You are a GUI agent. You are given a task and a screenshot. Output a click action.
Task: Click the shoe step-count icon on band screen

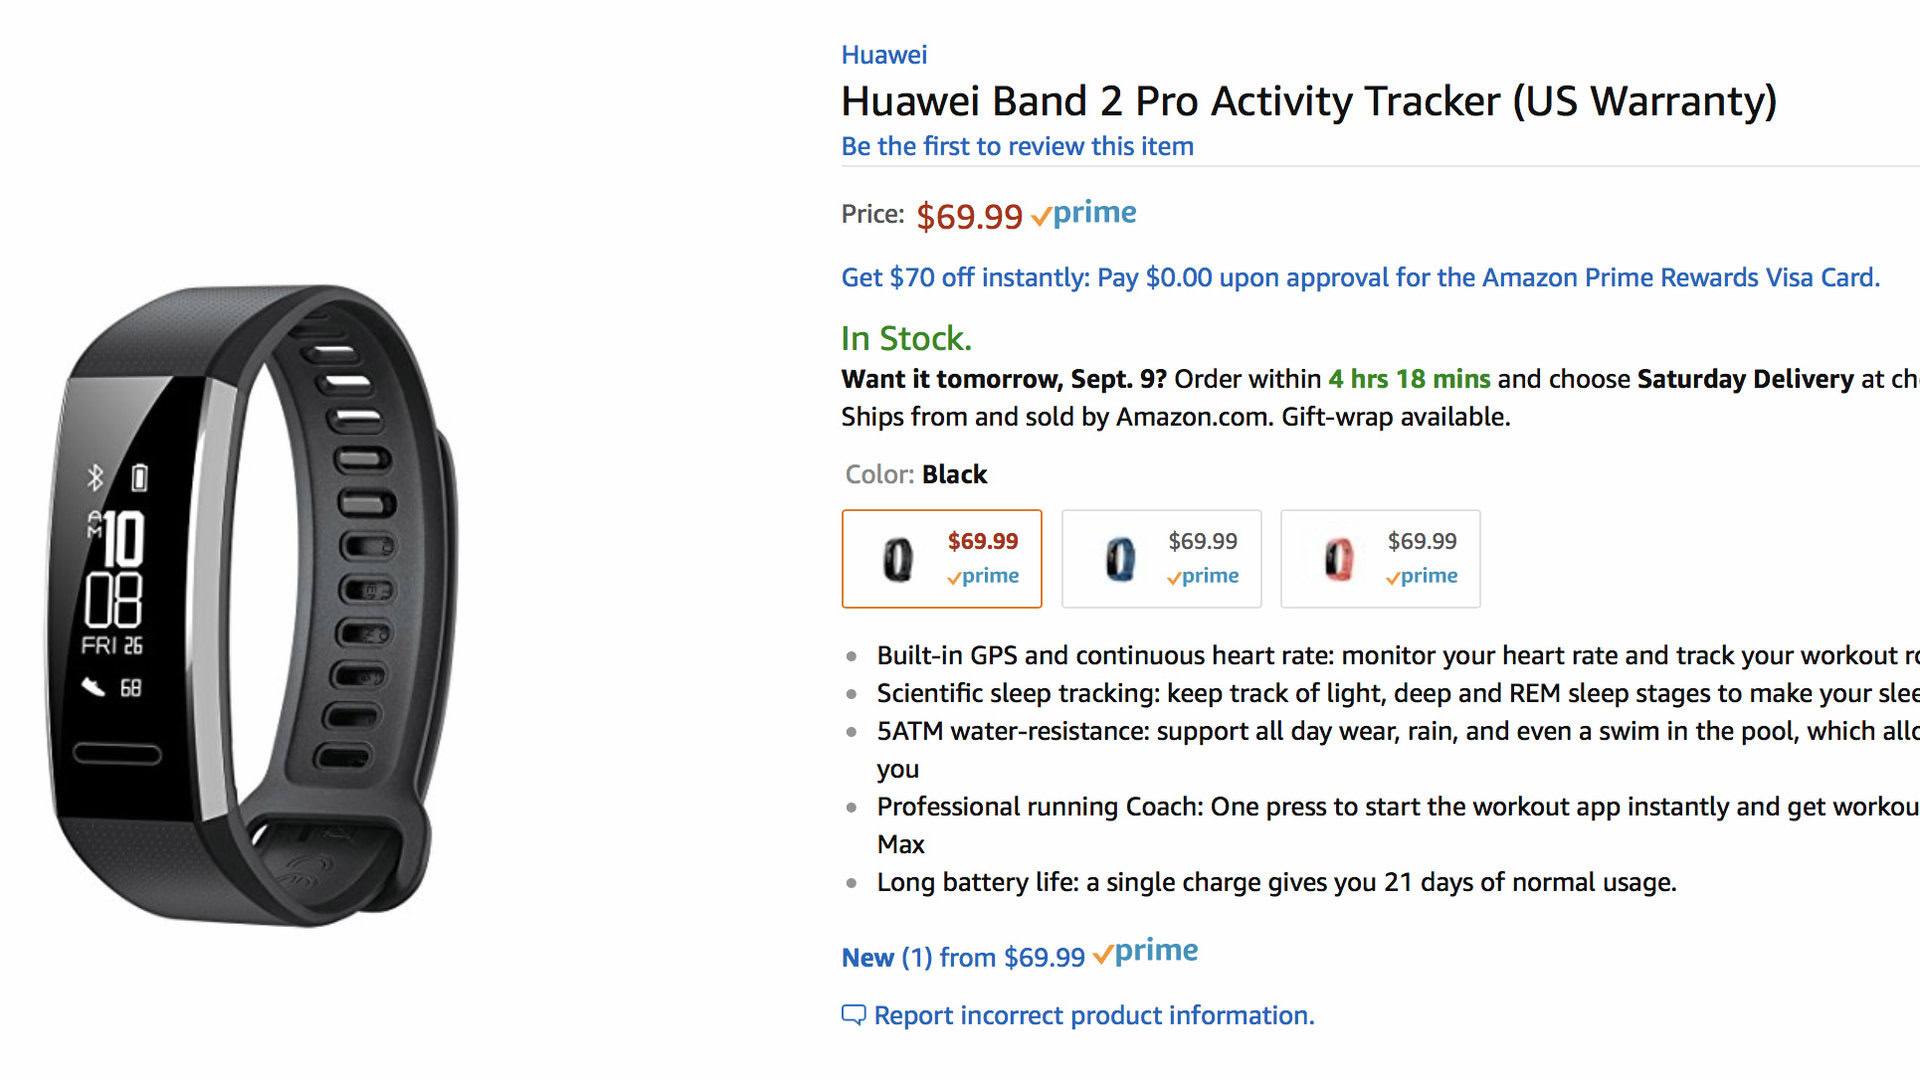(93, 687)
